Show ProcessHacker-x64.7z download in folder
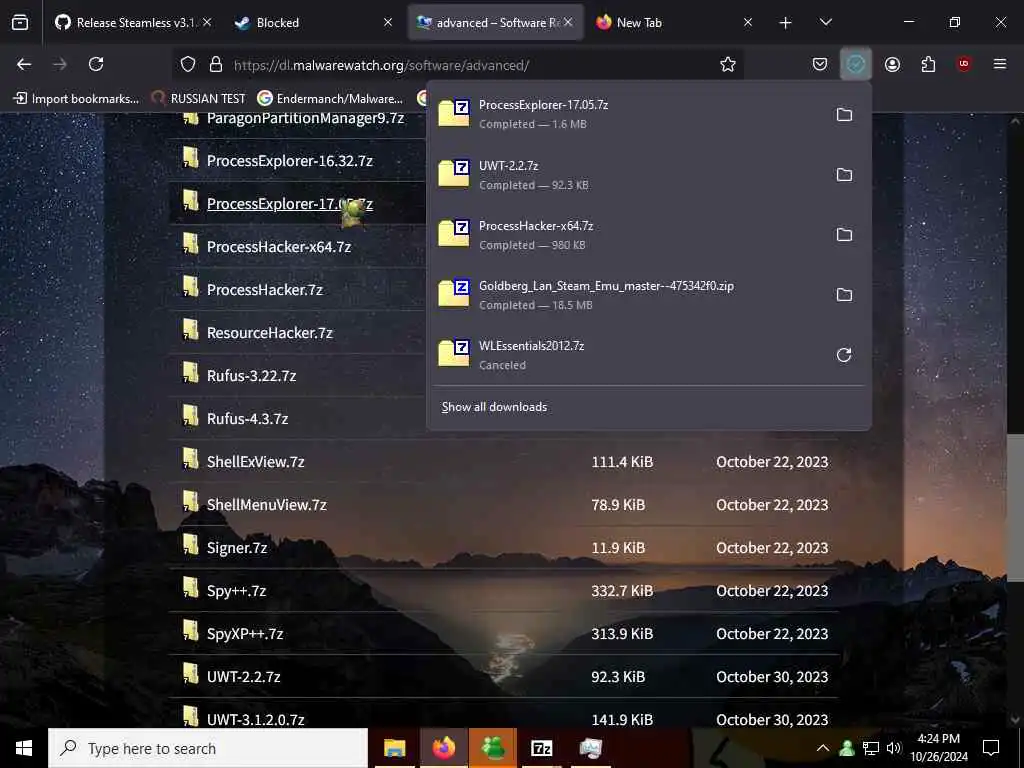 (844, 234)
